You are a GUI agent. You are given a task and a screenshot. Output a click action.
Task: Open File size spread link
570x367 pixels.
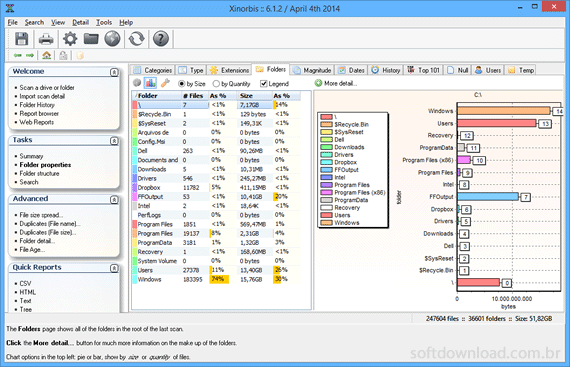point(41,215)
